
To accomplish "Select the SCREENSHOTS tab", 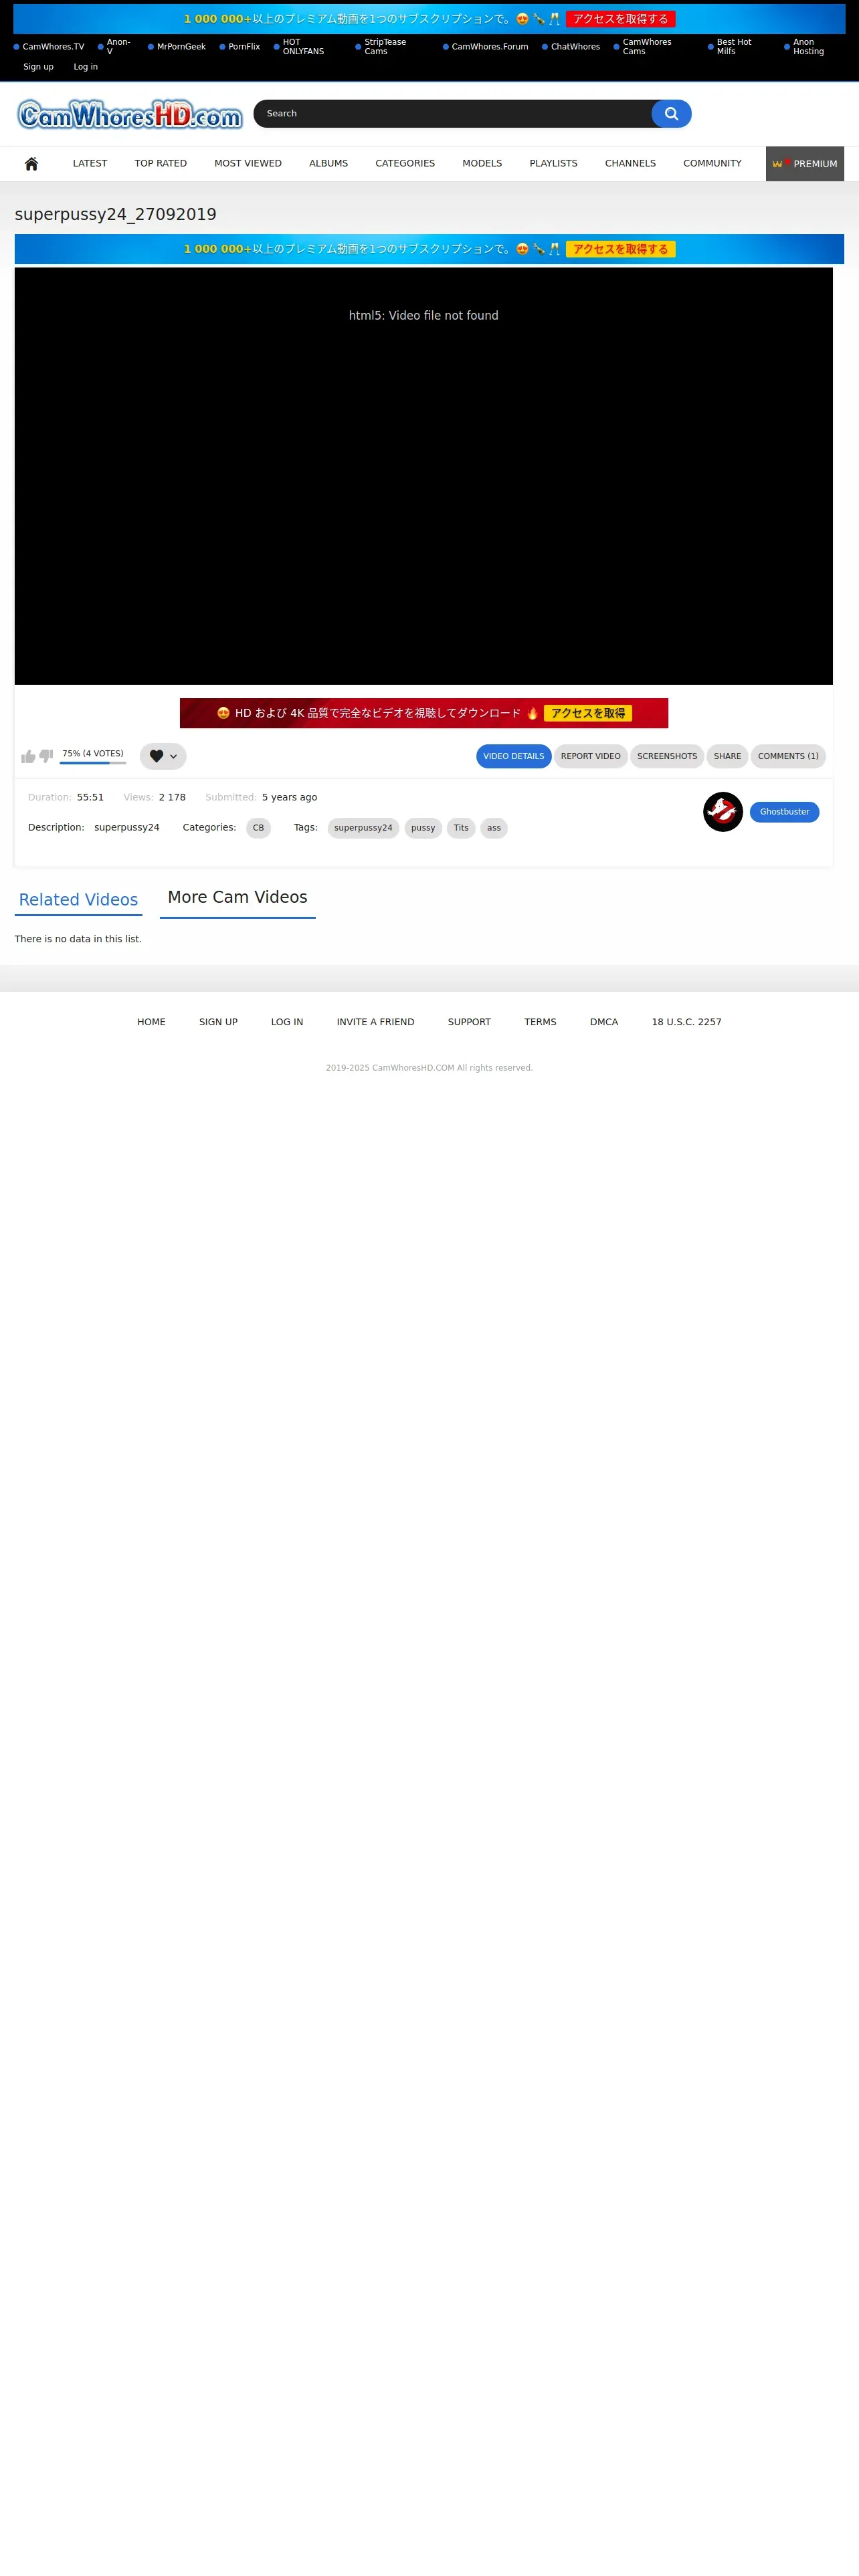I will pos(667,757).
